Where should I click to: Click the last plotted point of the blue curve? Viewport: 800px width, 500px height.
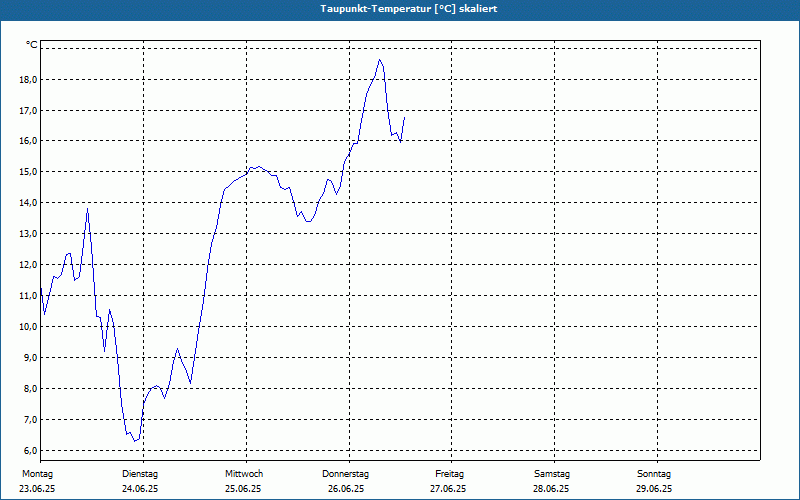pyautogui.click(x=405, y=117)
